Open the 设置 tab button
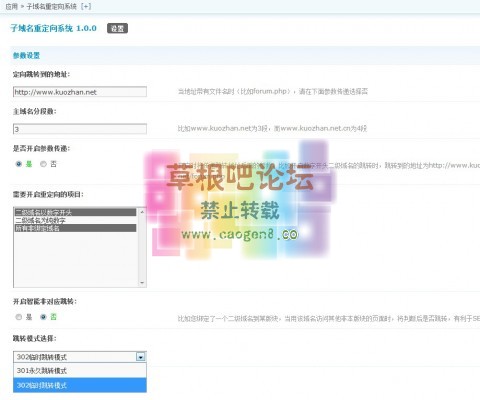 117,29
